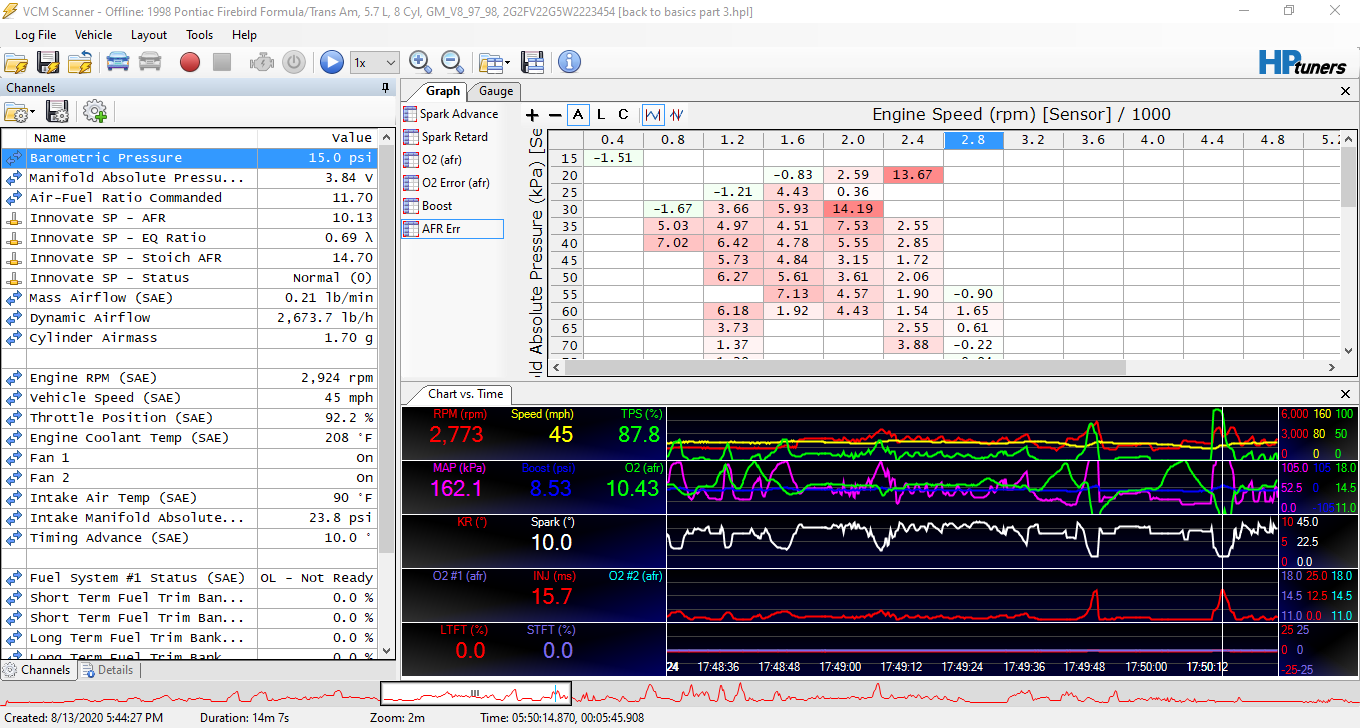Viewport: 1360px width, 728px height.
Task: Start log playback with blue play button
Action: tap(332, 62)
